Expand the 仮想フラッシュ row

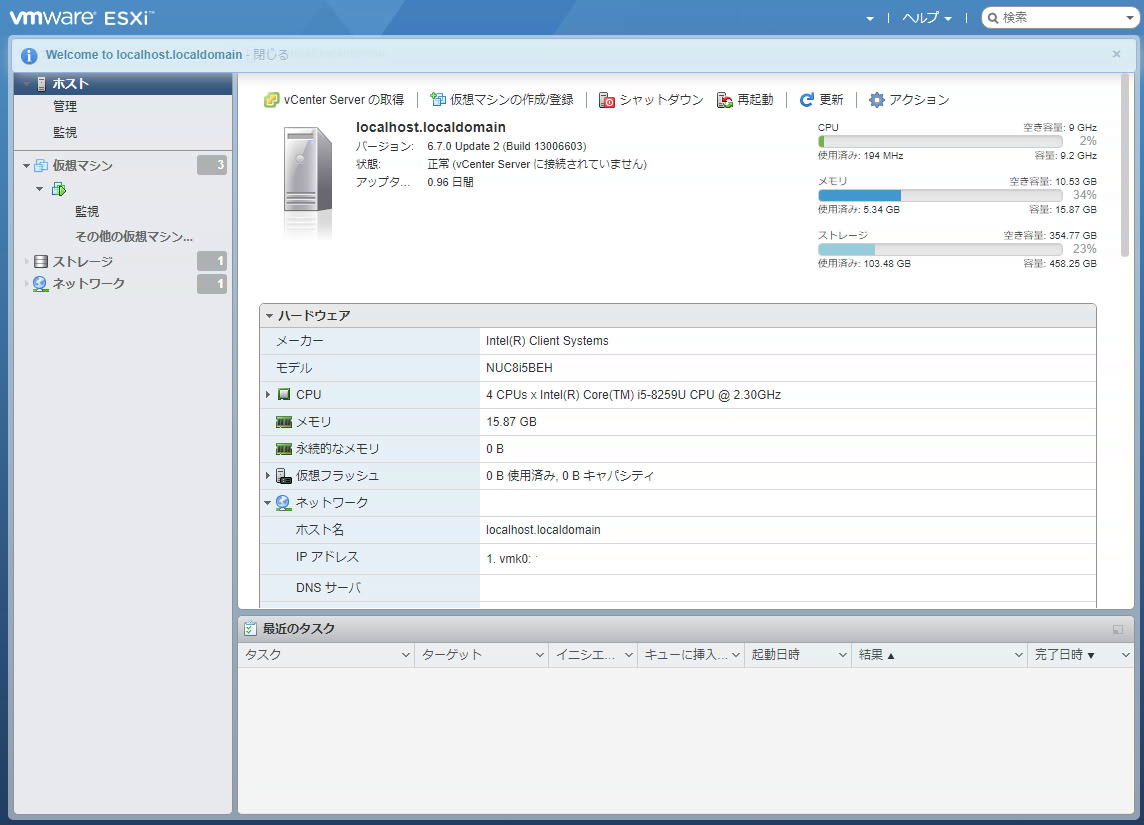point(268,476)
